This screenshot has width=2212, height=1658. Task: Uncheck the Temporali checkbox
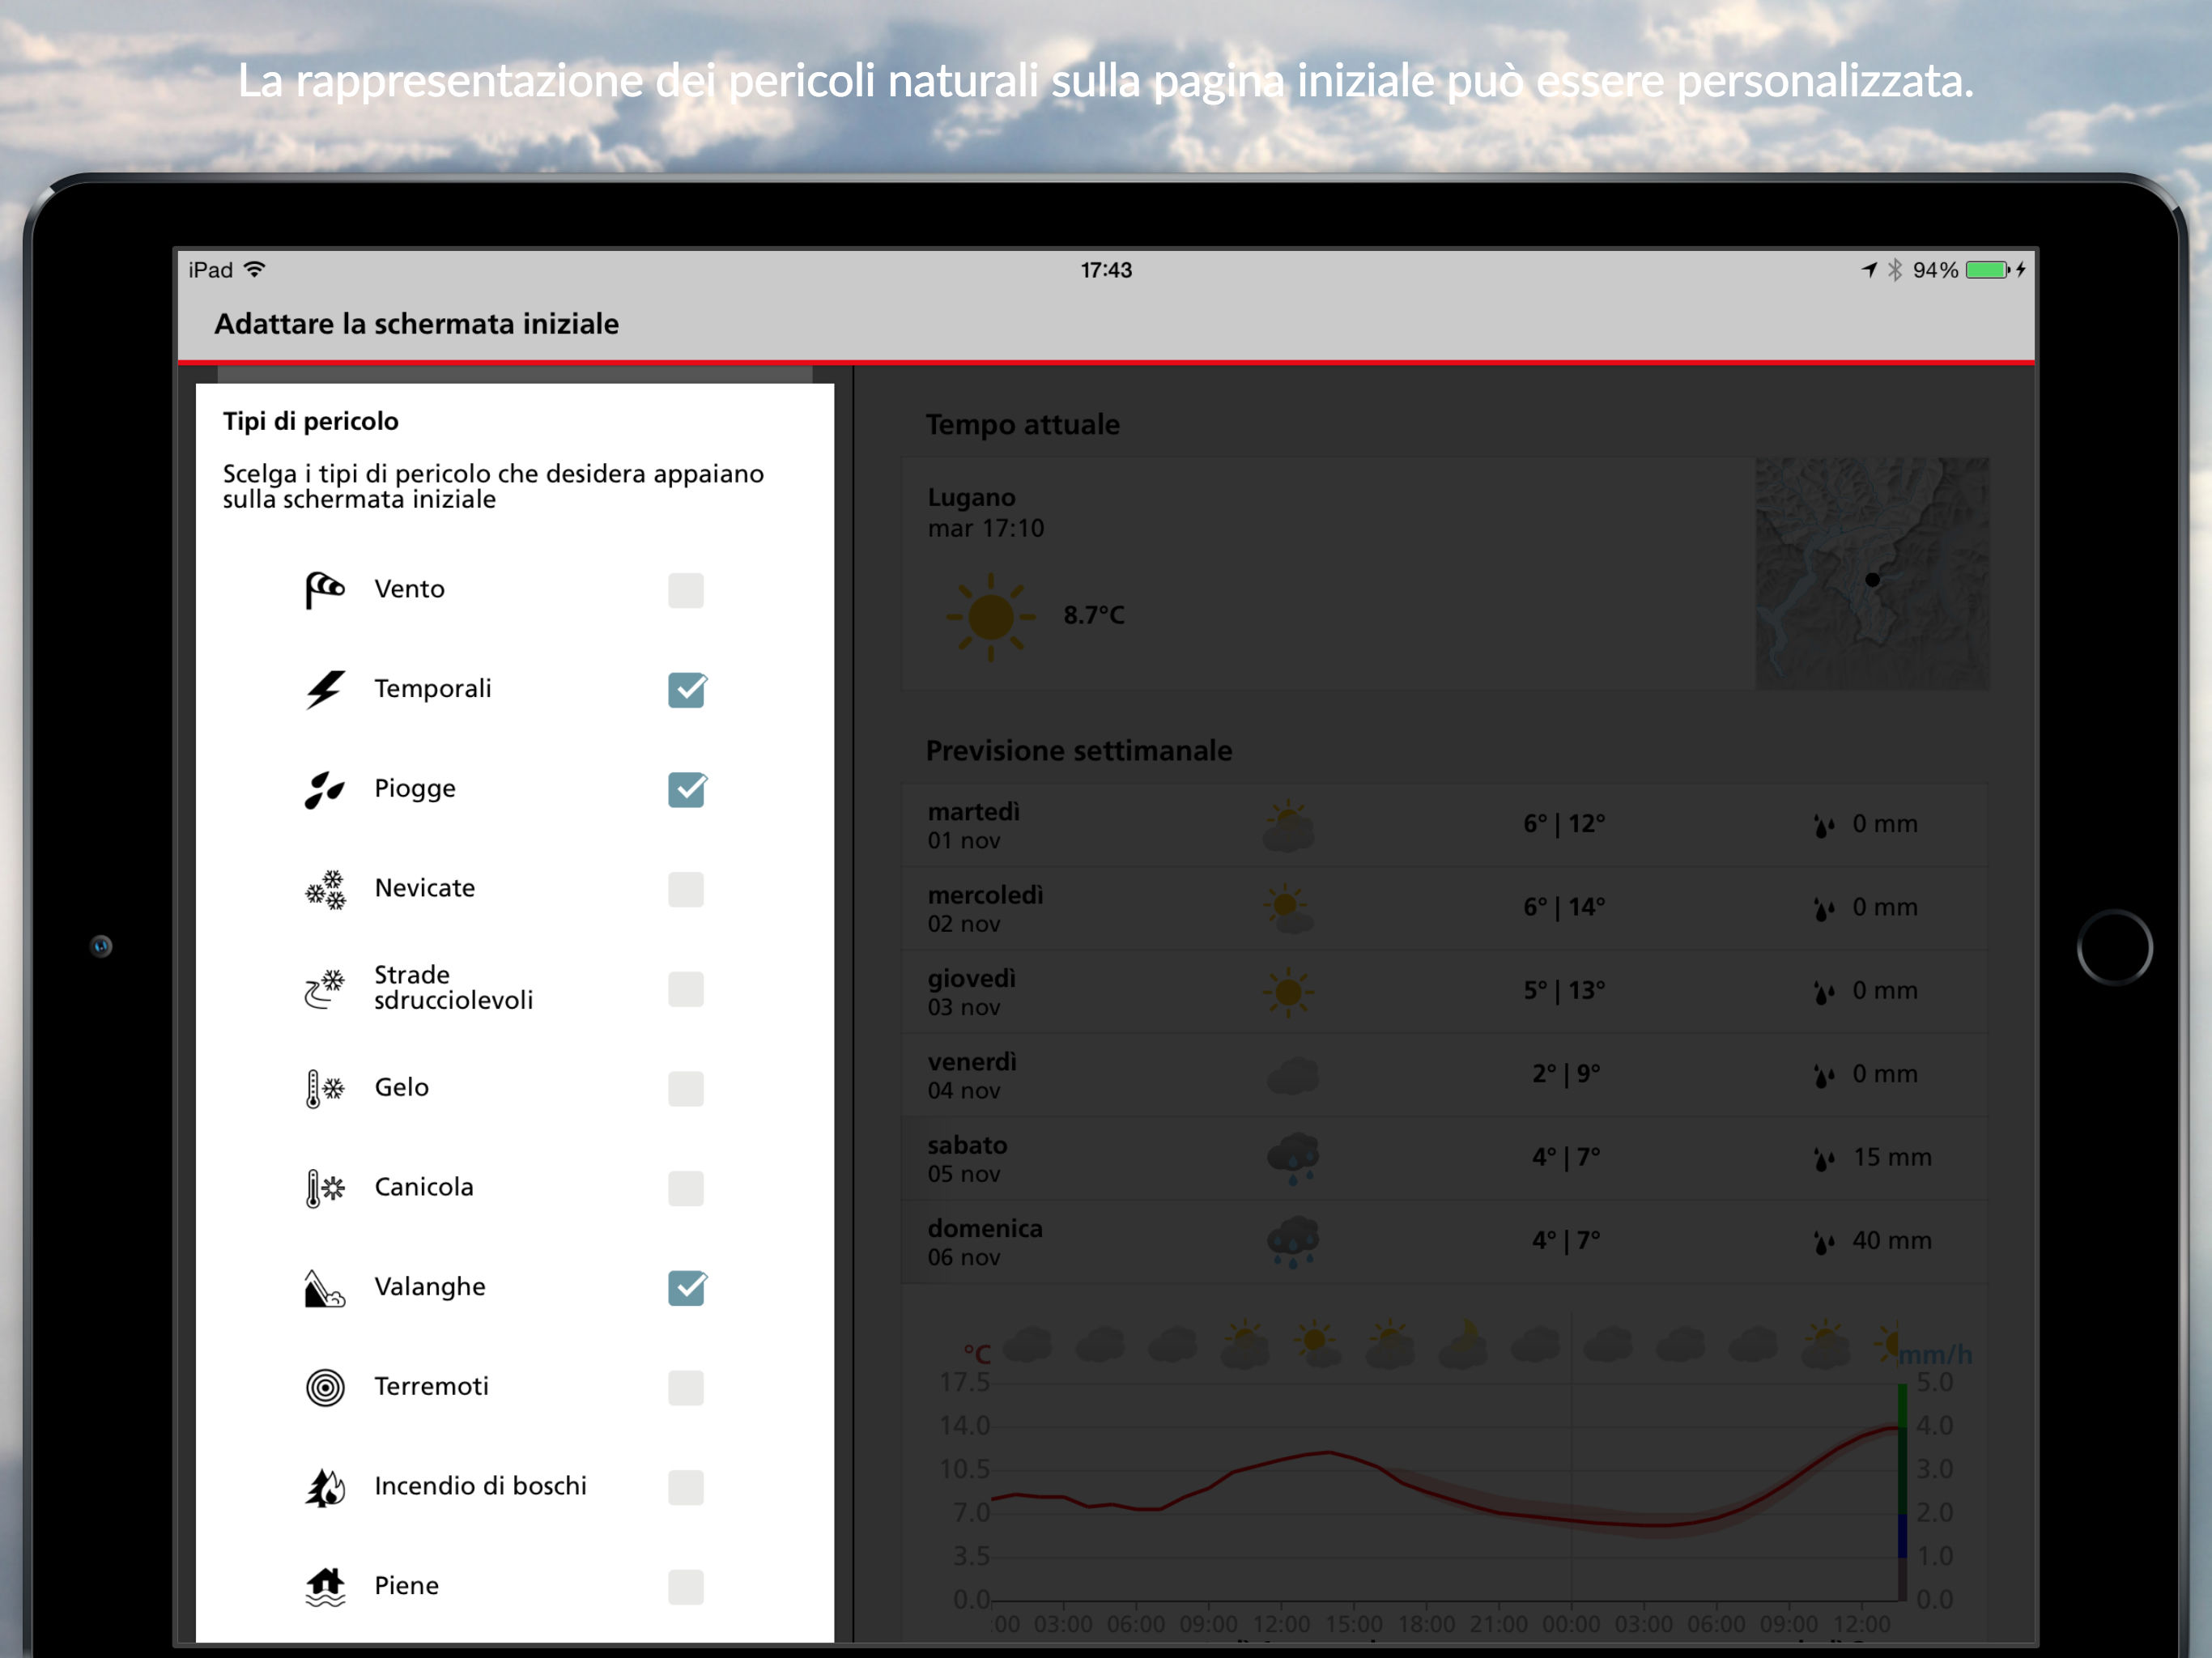(x=686, y=690)
